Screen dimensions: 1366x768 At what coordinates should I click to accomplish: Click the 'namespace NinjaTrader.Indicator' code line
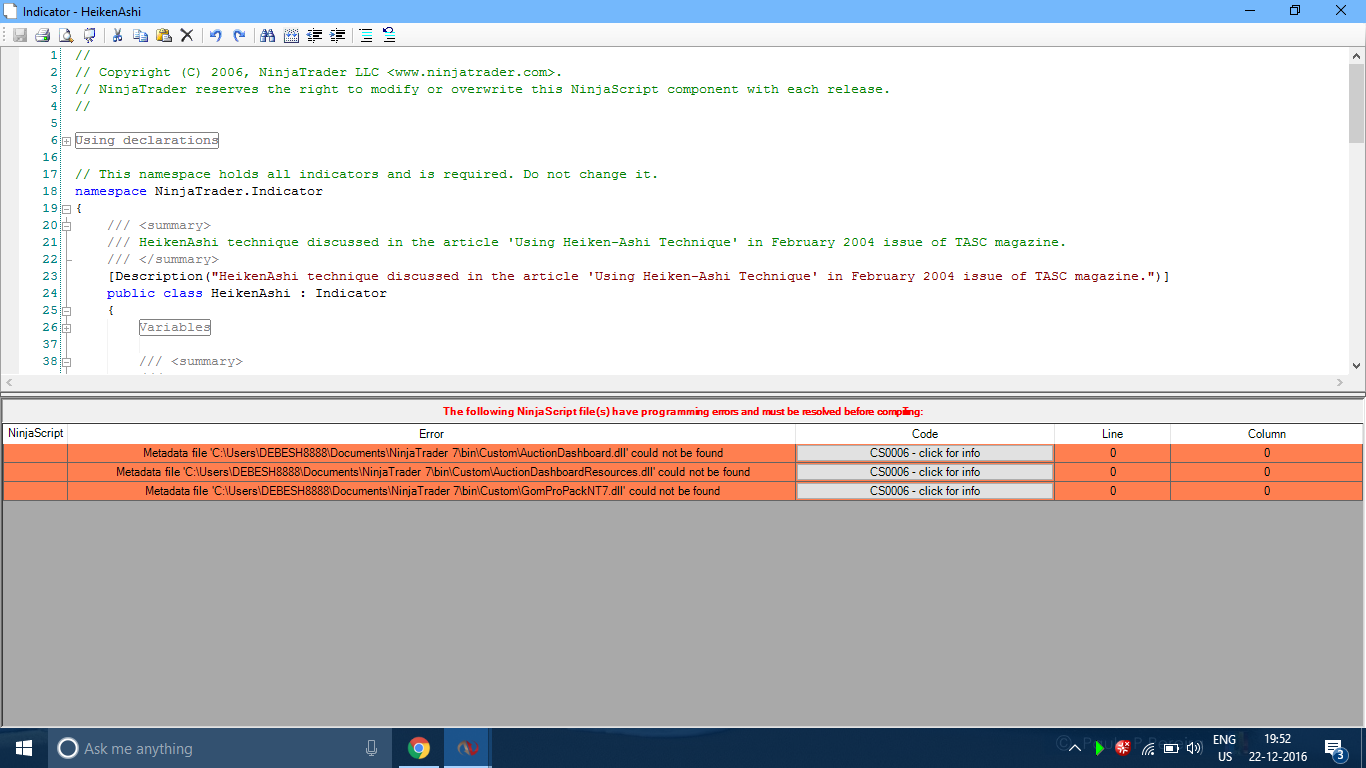pyautogui.click(x=199, y=191)
